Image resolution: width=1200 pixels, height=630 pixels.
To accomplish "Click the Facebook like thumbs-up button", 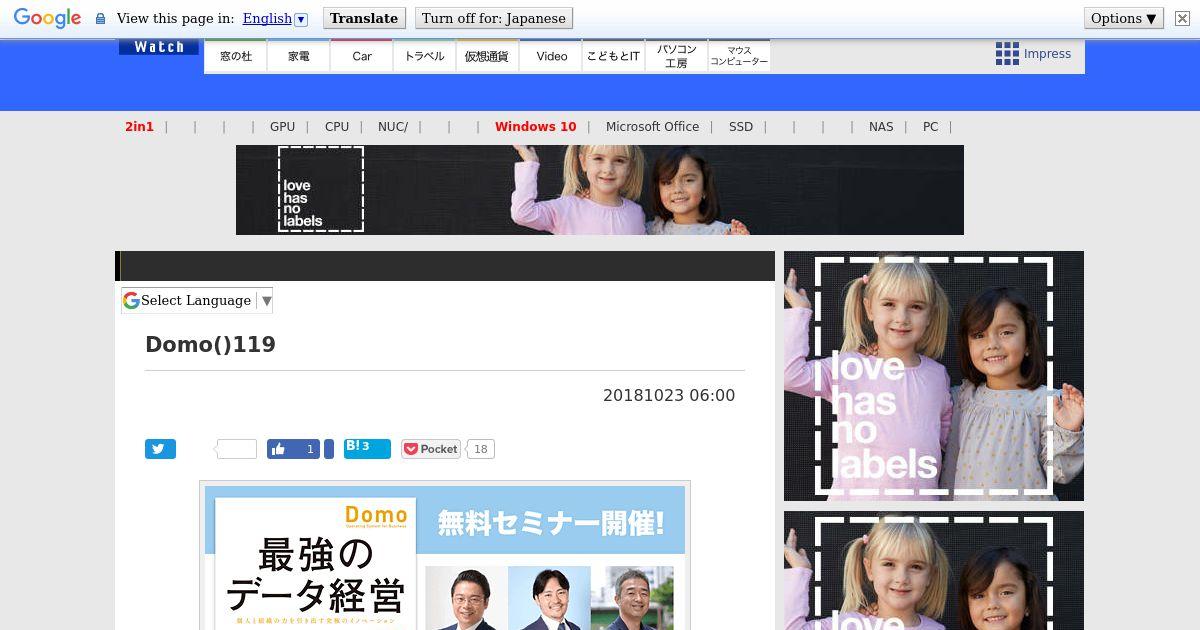I will click(x=293, y=449).
